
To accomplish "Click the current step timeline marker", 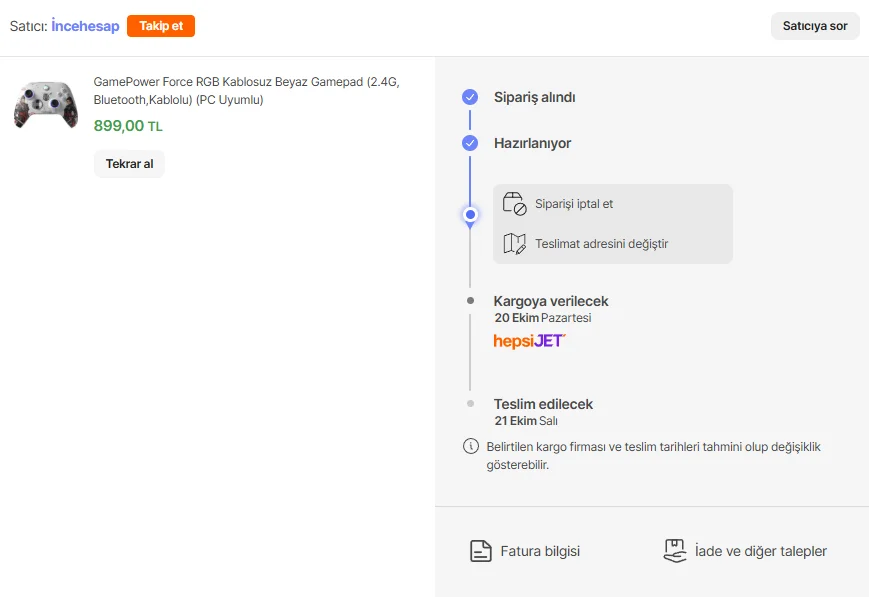I will [x=470, y=214].
